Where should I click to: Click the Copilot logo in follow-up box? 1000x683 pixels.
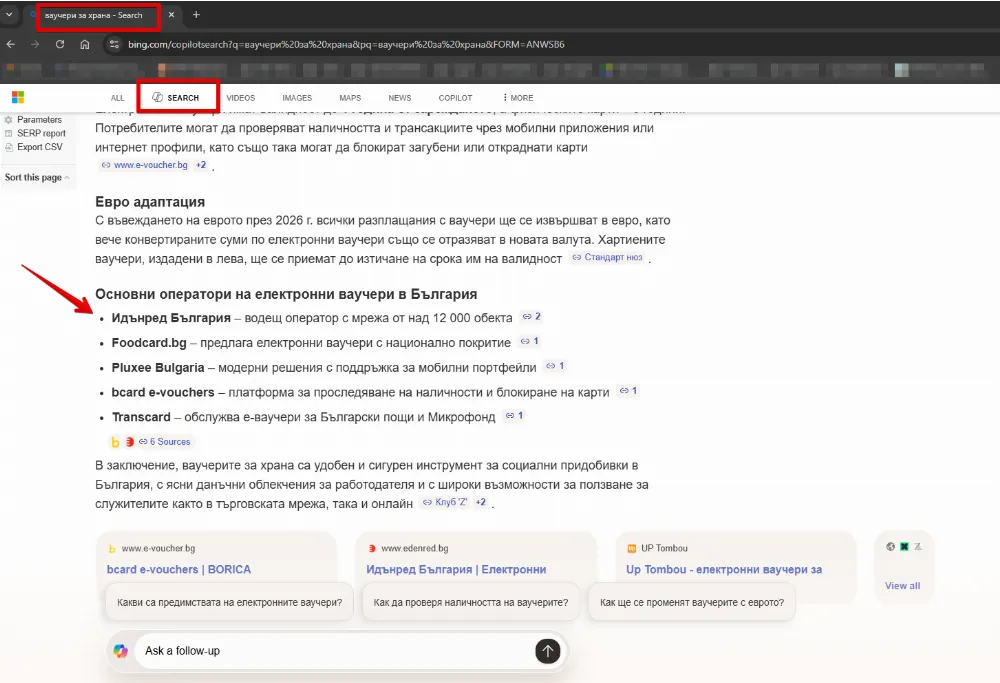[121, 650]
